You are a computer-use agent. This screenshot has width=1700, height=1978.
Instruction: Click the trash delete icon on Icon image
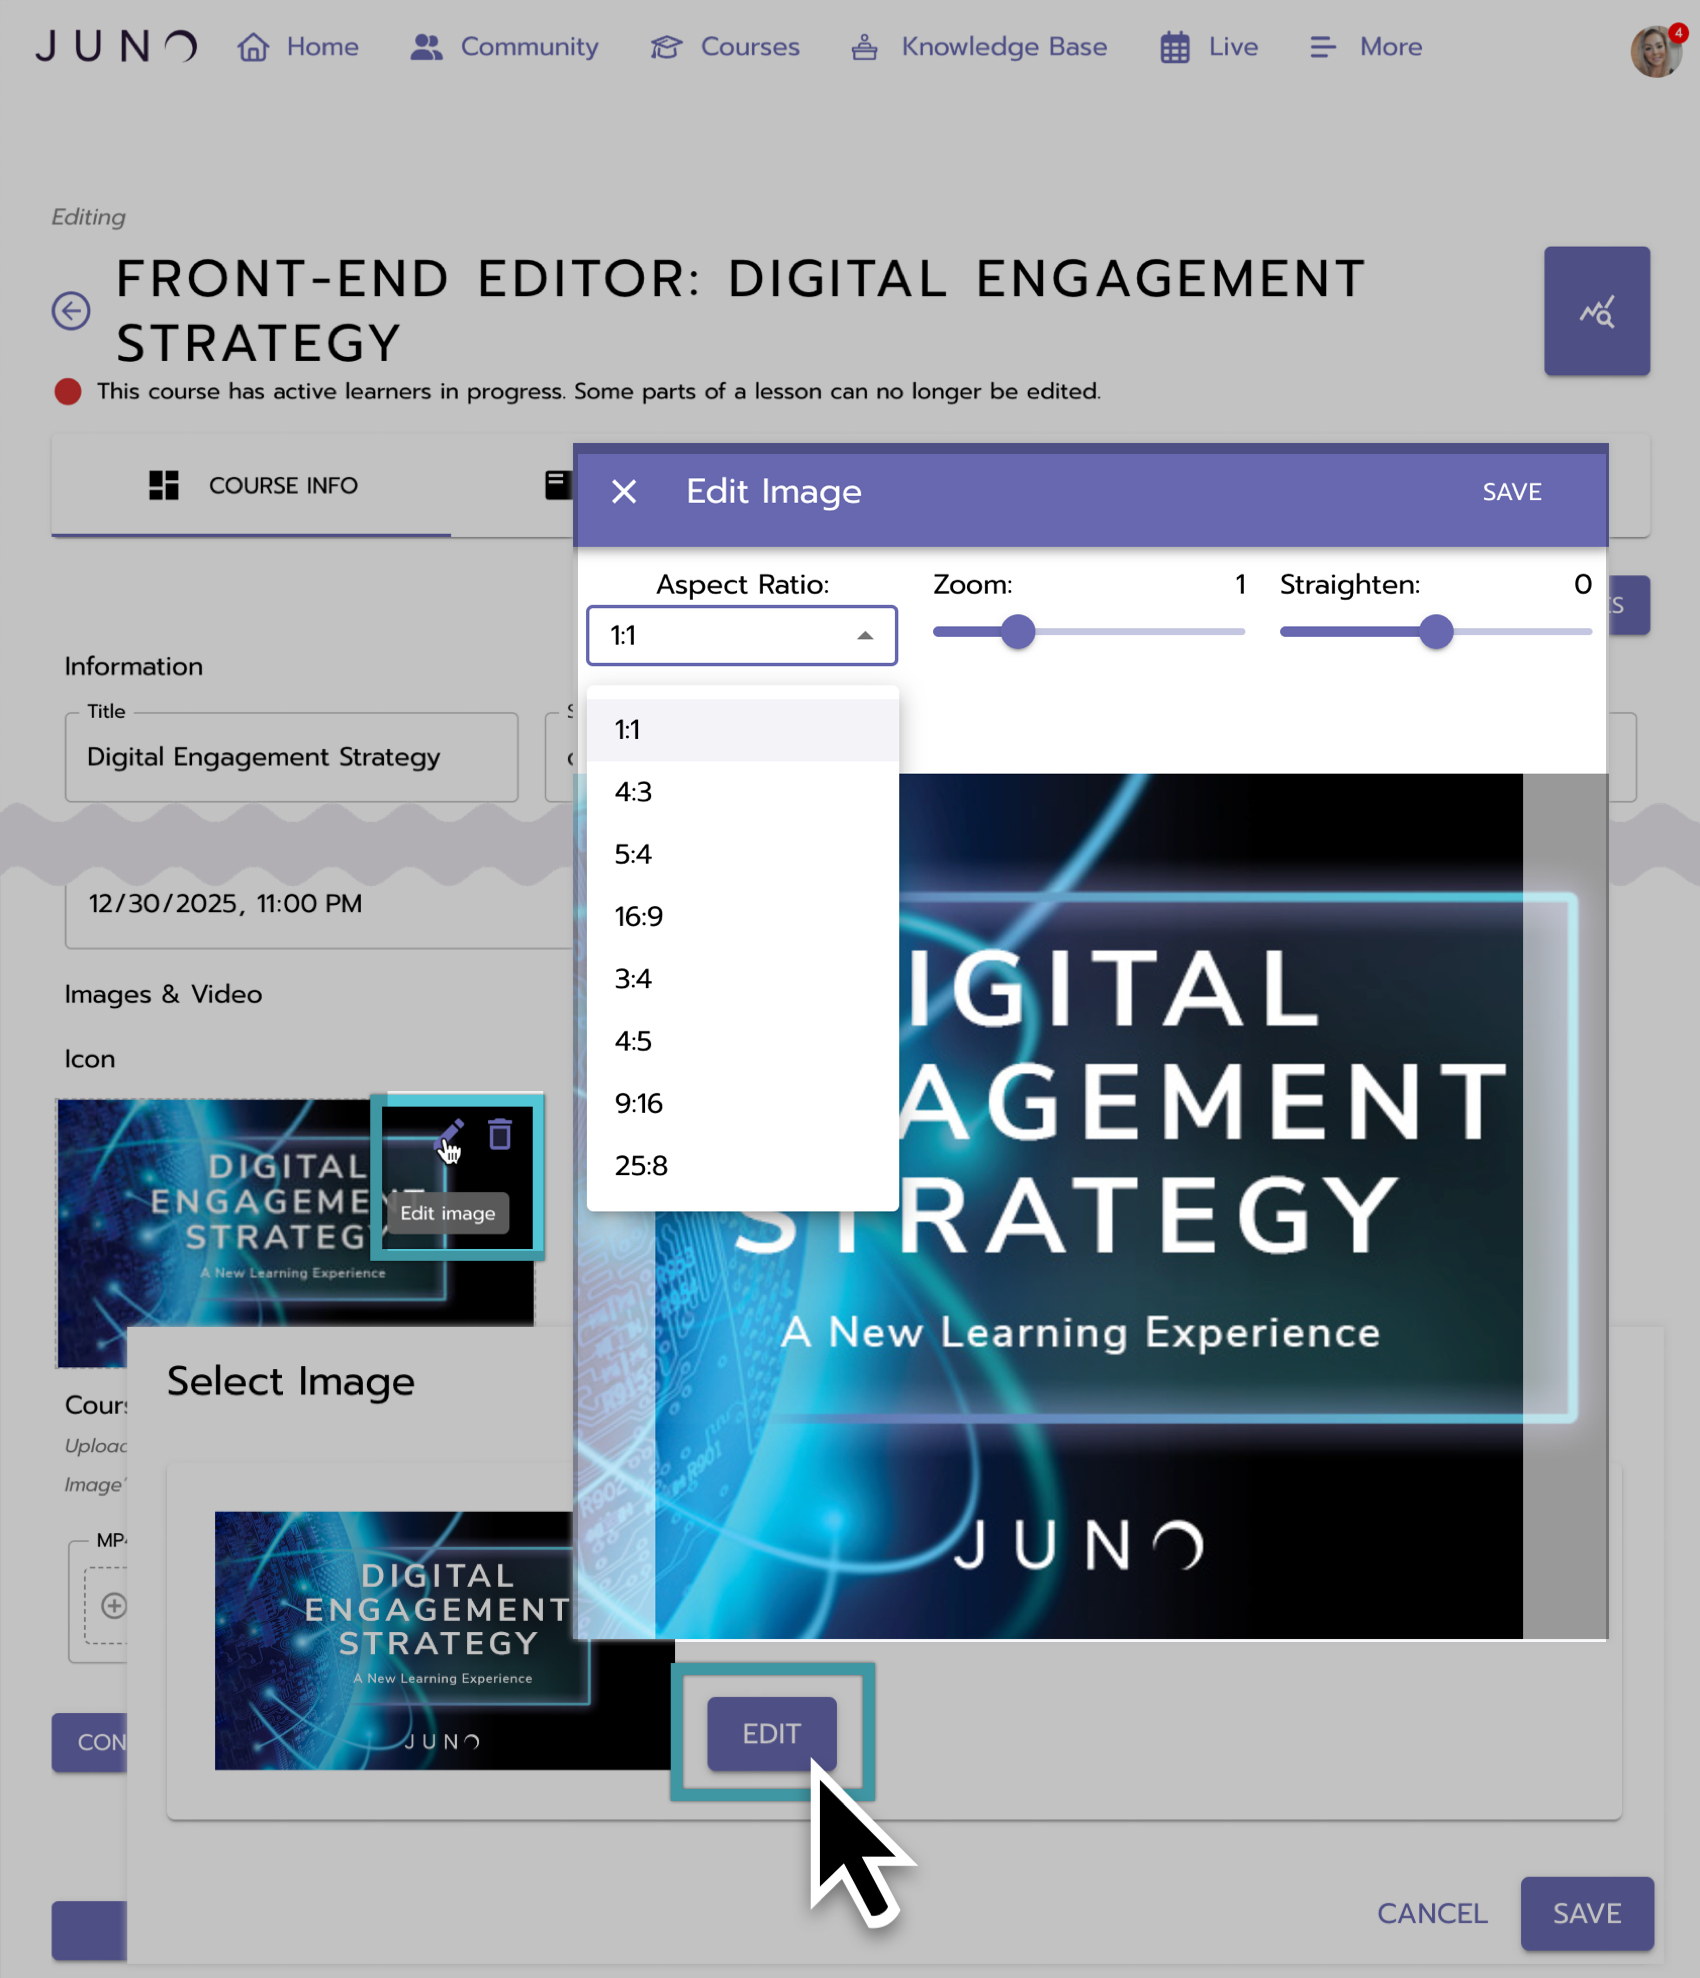[x=500, y=1135]
